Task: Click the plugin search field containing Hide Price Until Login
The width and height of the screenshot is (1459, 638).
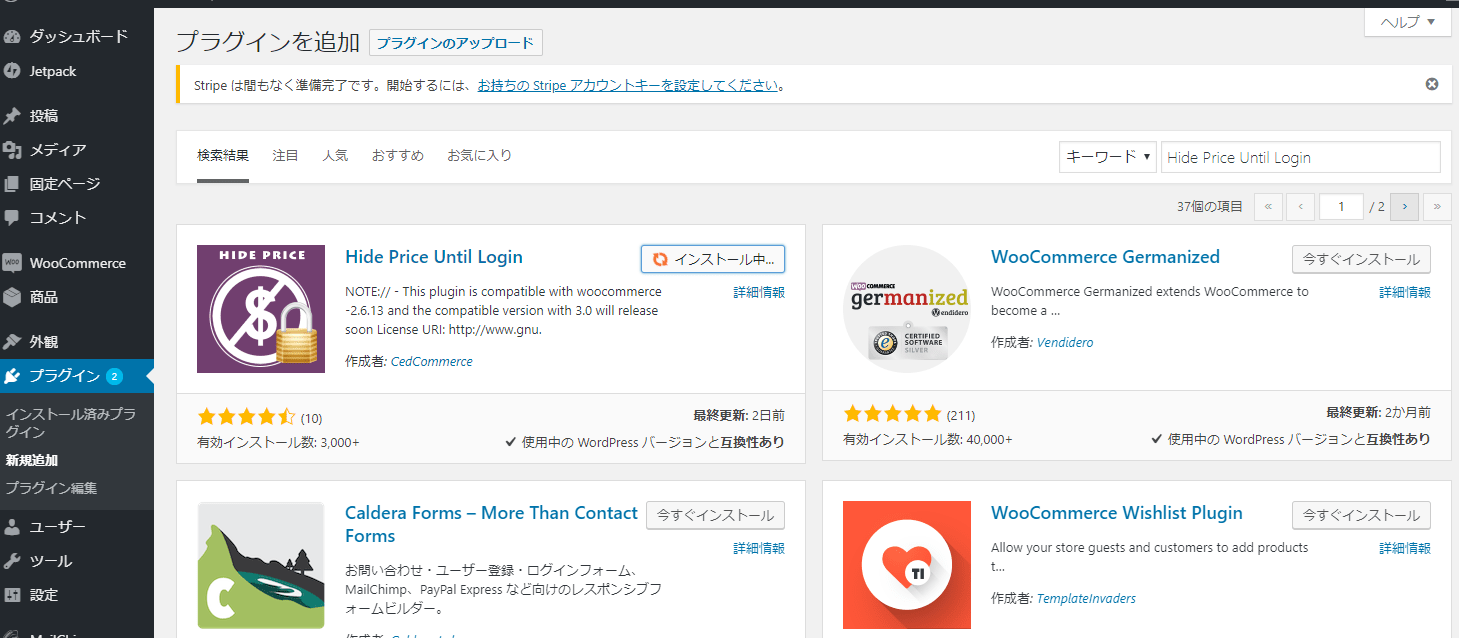Action: point(1301,157)
